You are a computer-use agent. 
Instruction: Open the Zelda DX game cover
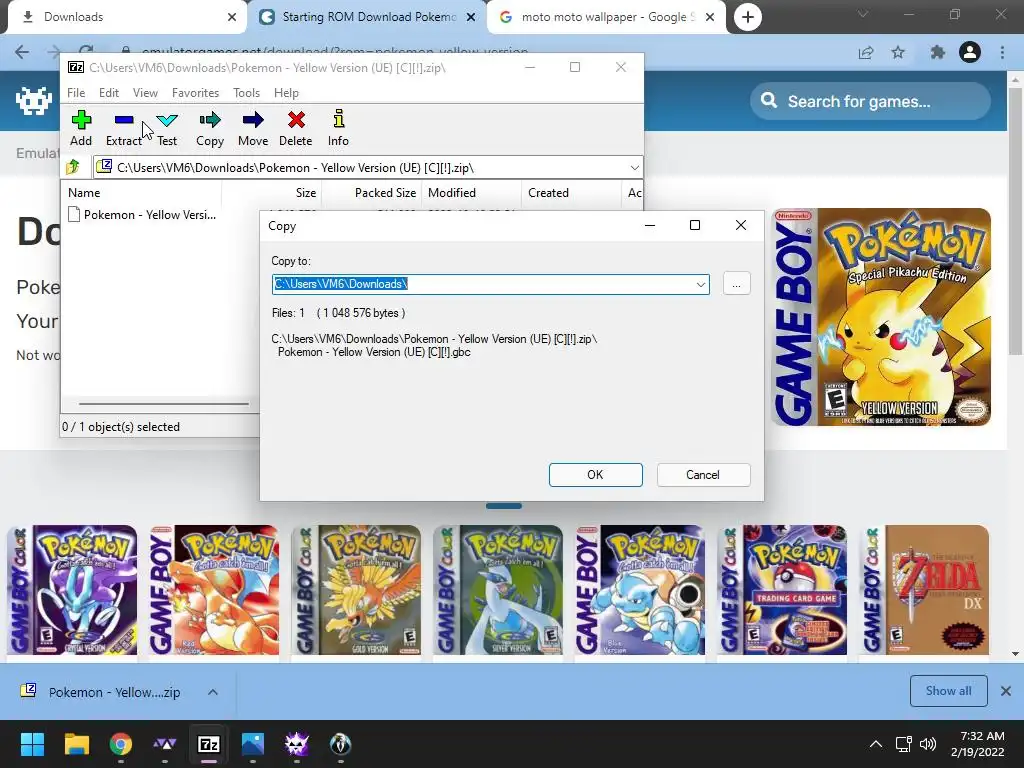click(924, 590)
